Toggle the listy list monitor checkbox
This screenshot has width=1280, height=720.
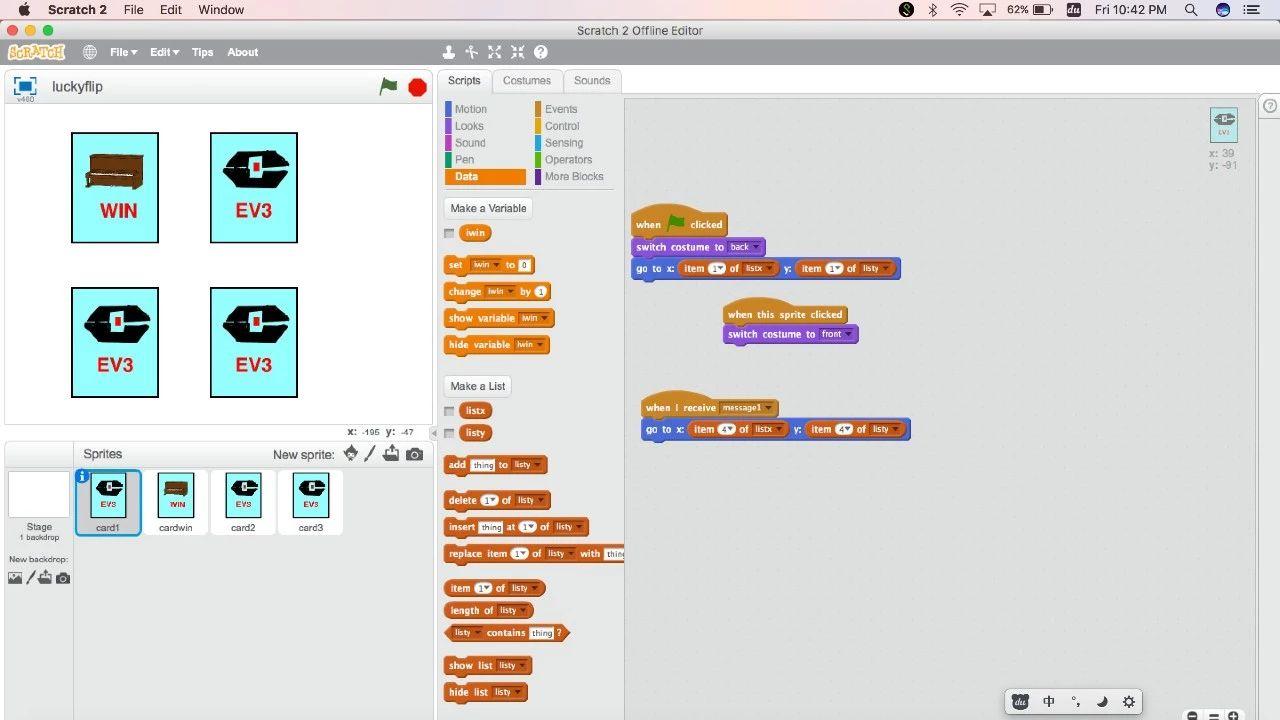coord(449,433)
